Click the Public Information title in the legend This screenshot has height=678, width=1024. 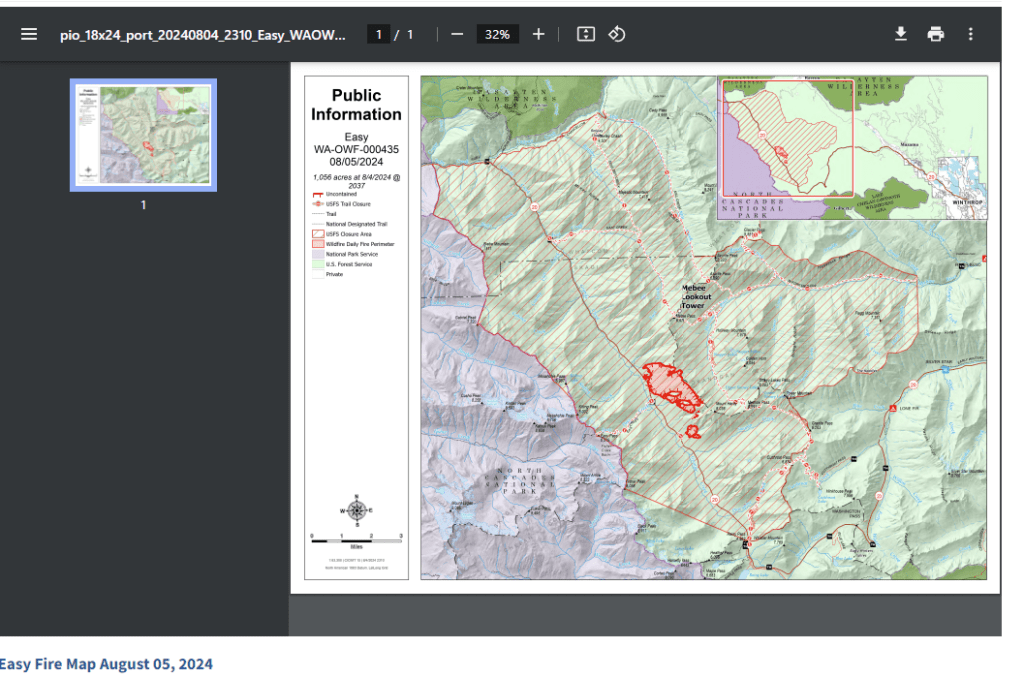coord(356,105)
